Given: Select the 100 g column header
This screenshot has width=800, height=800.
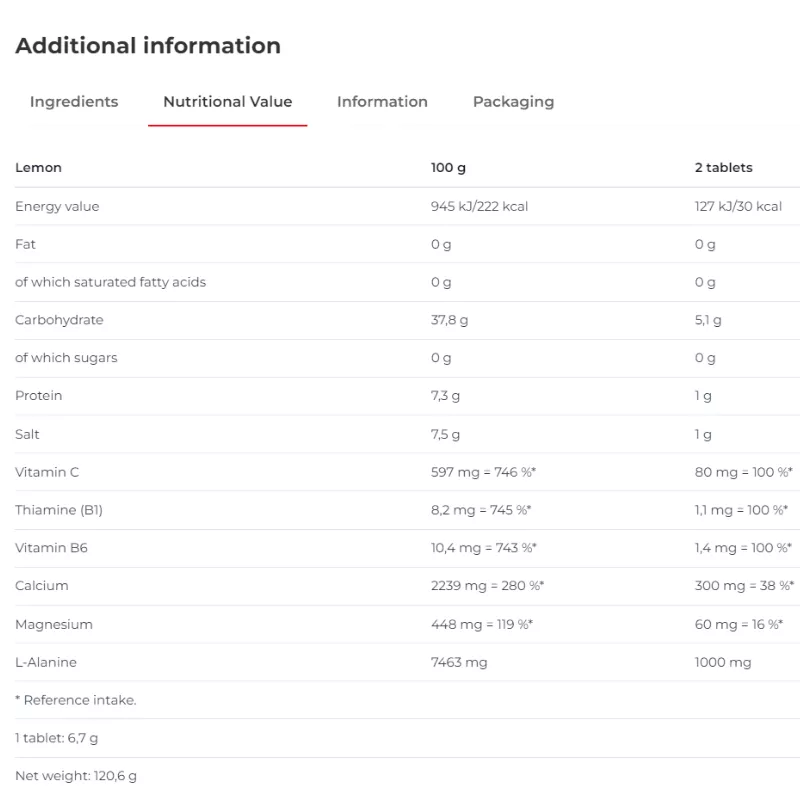Looking at the screenshot, I should 448,168.
